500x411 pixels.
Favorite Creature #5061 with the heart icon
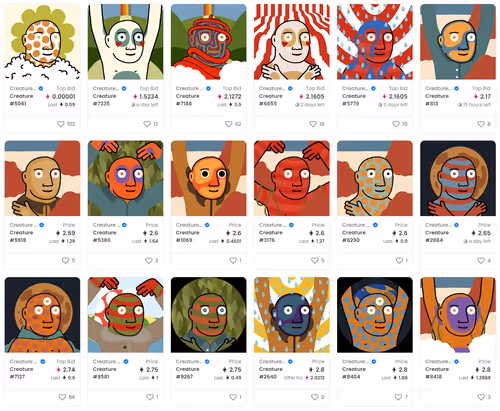61,124
